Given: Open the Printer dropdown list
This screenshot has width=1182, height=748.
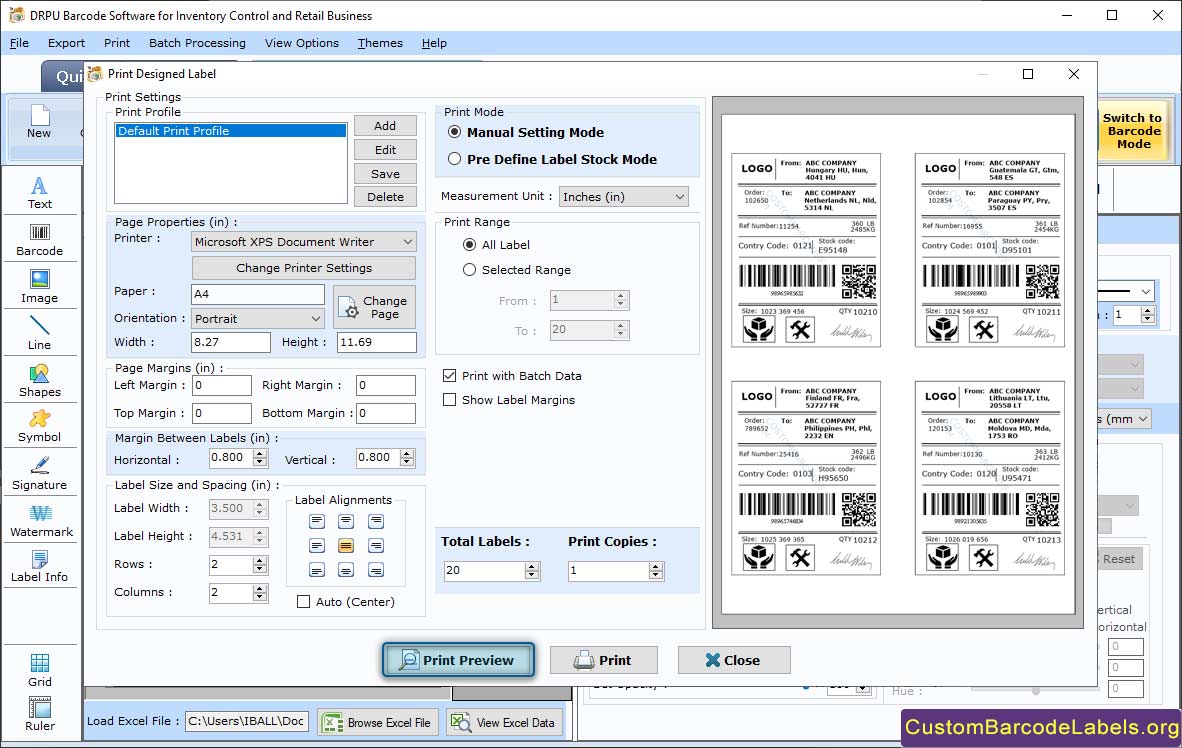Looking at the screenshot, I should pyautogui.click(x=304, y=242).
